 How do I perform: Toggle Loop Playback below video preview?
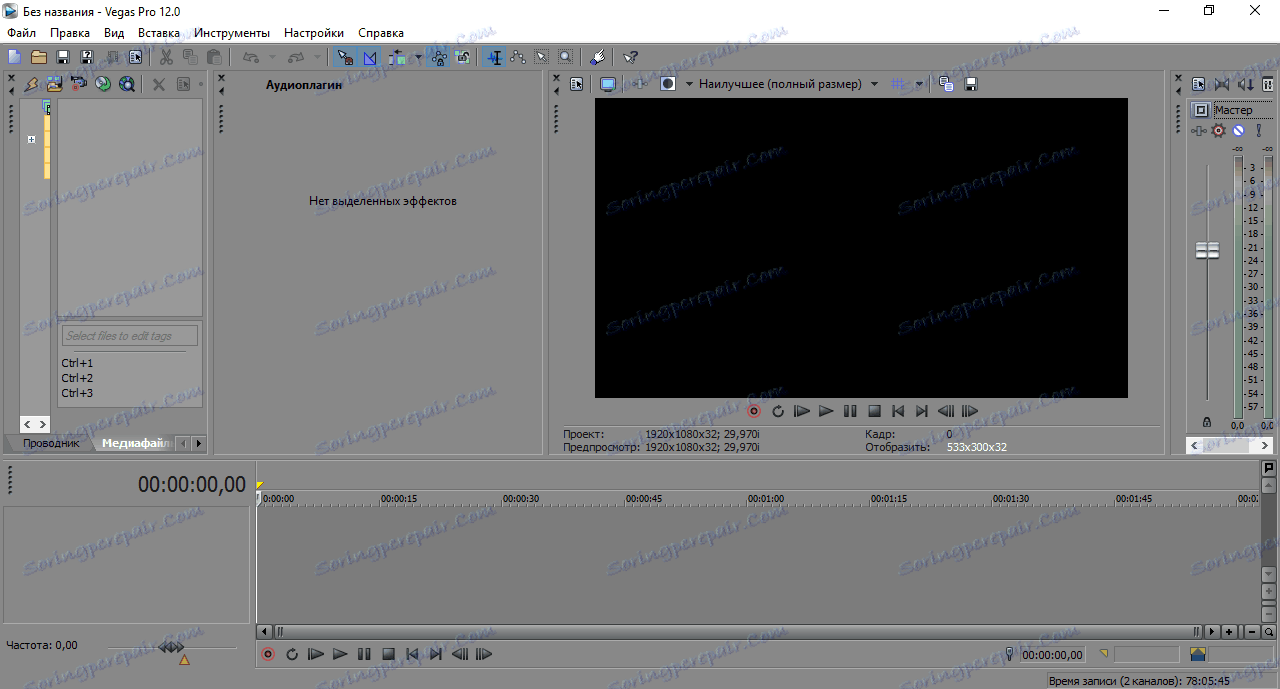[x=778, y=411]
